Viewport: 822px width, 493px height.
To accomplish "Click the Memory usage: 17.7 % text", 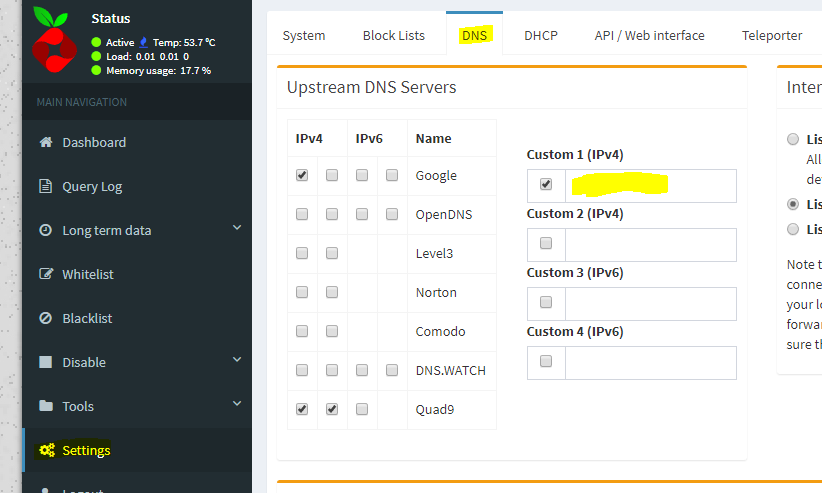I will click(159, 70).
